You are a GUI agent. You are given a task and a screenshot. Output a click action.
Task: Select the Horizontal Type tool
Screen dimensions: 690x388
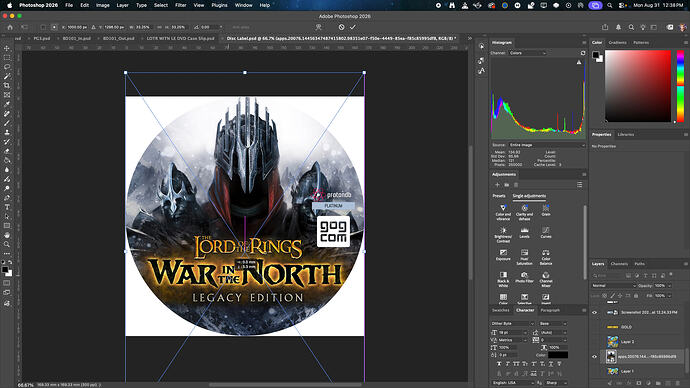click(7, 207)
